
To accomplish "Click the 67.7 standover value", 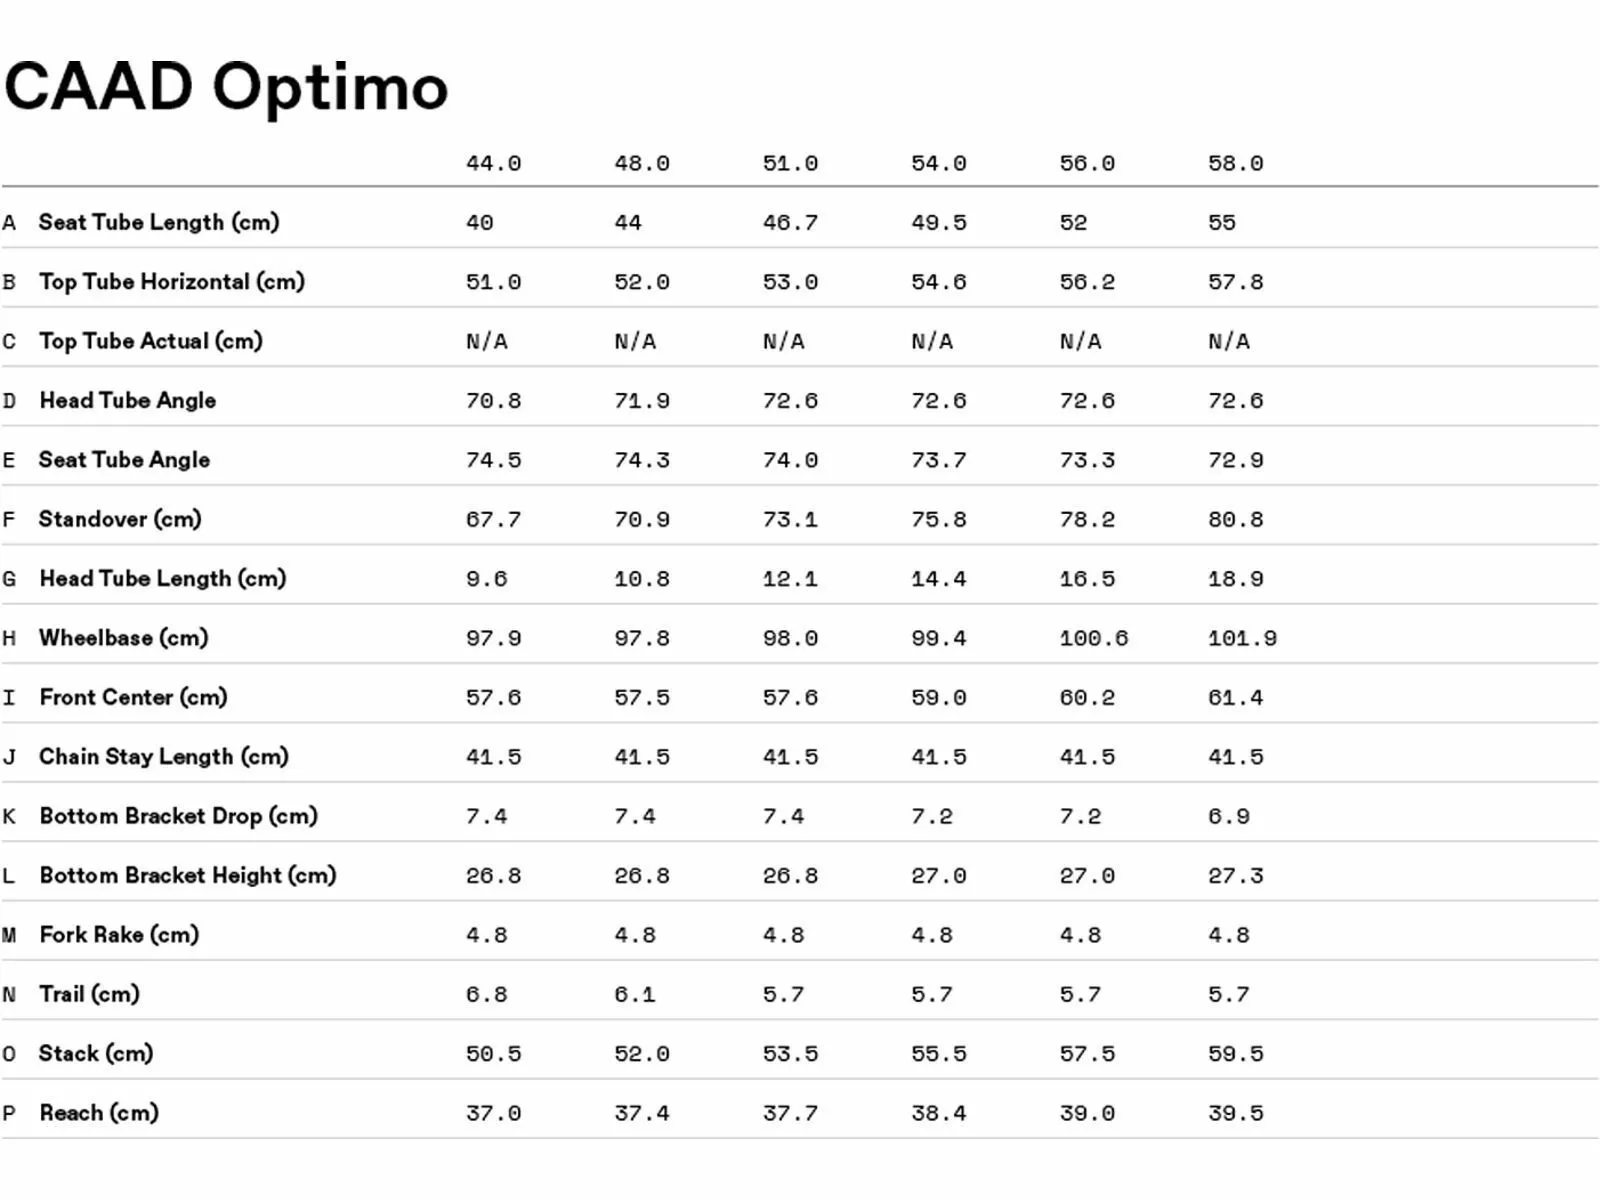I will (493, 519).
